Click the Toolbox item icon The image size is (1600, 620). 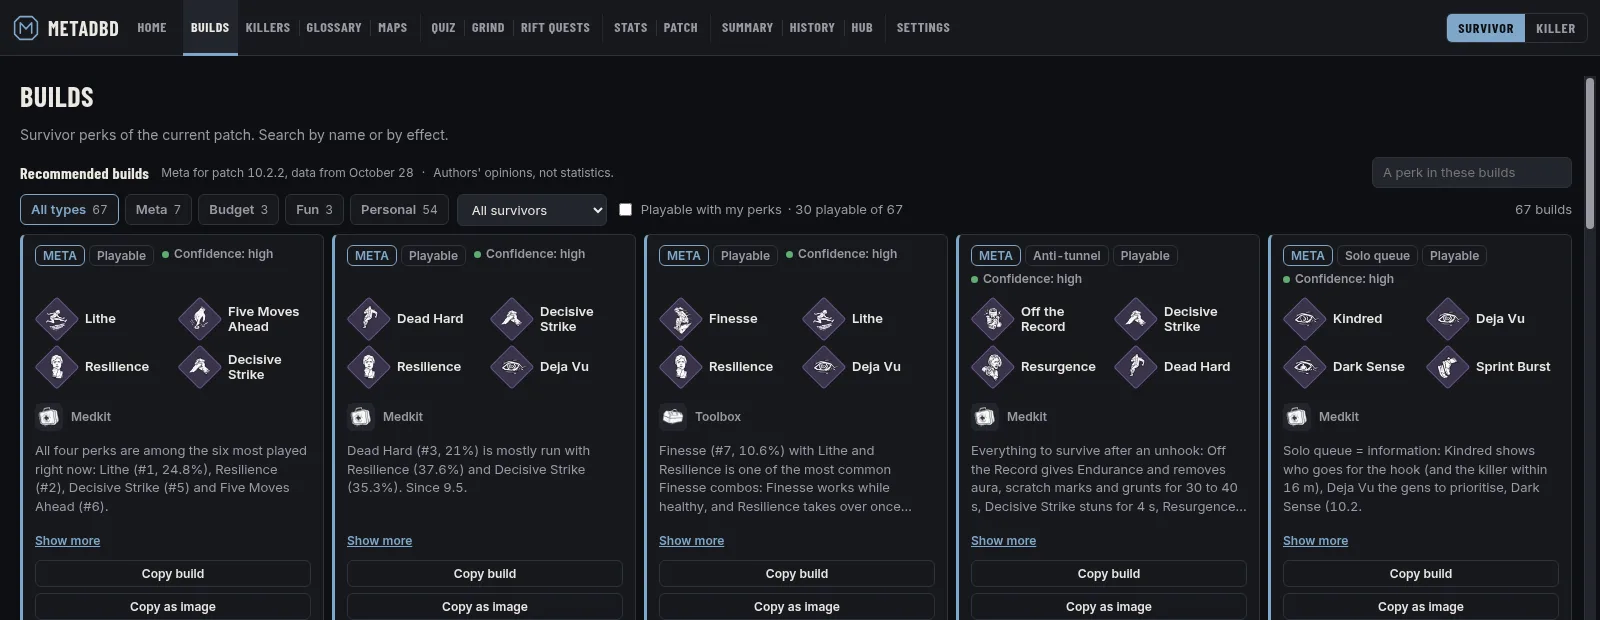point(672,417)
